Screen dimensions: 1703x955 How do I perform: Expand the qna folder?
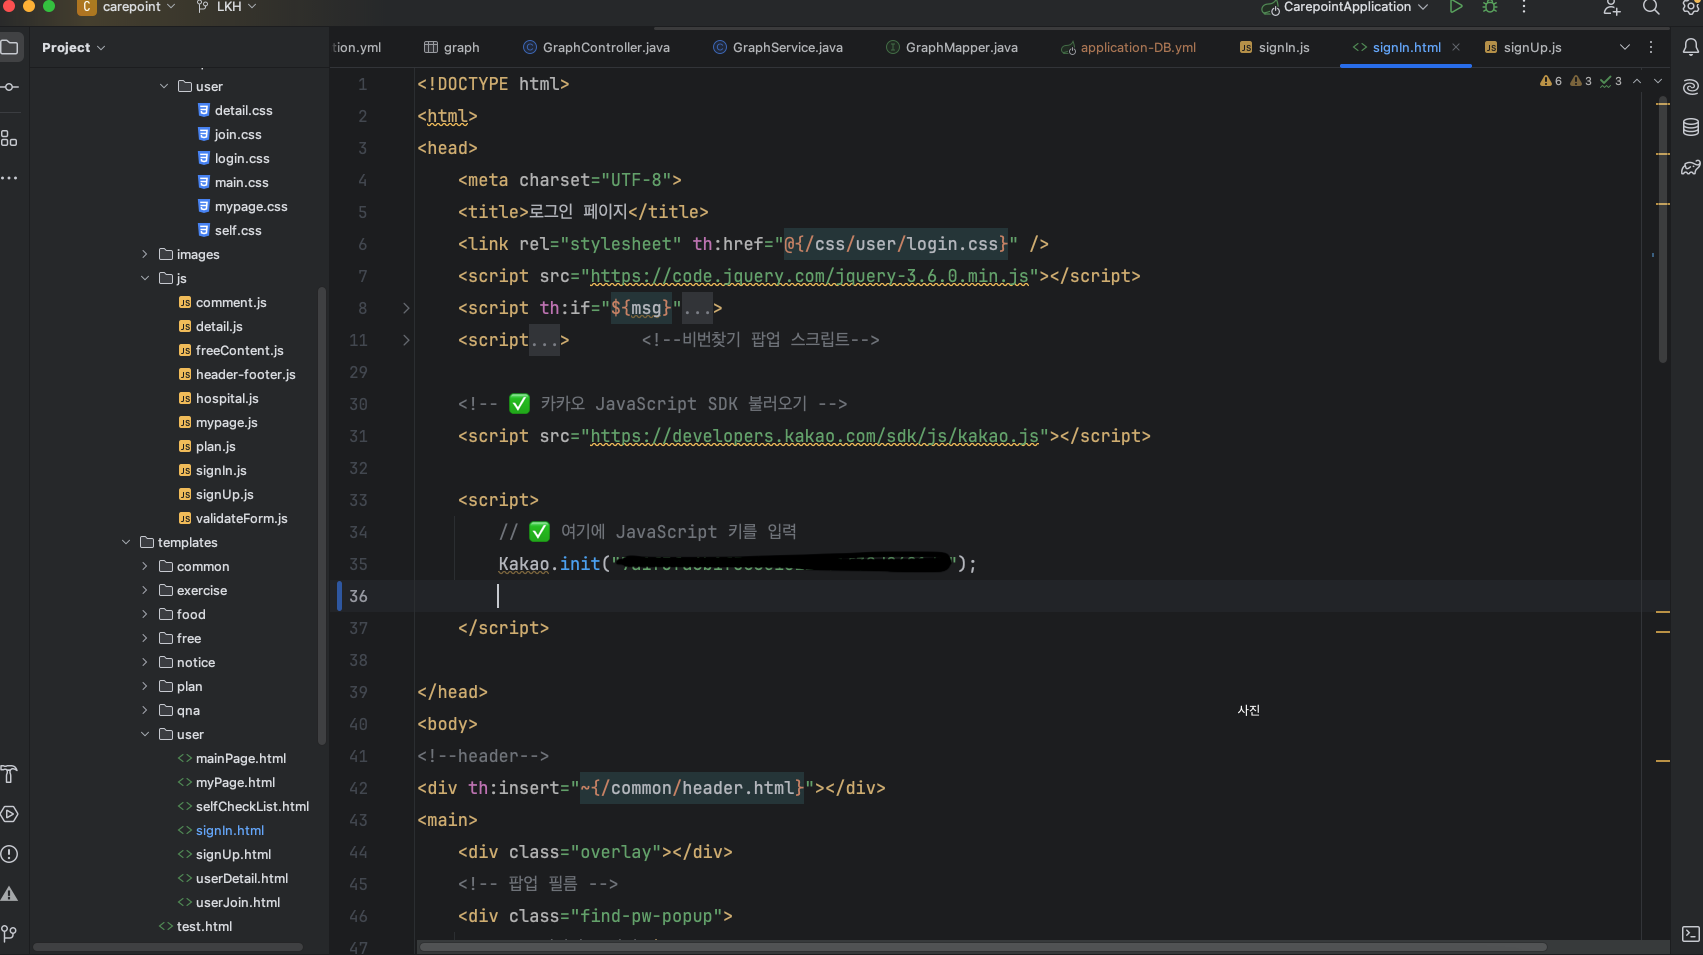pos(145,710)
